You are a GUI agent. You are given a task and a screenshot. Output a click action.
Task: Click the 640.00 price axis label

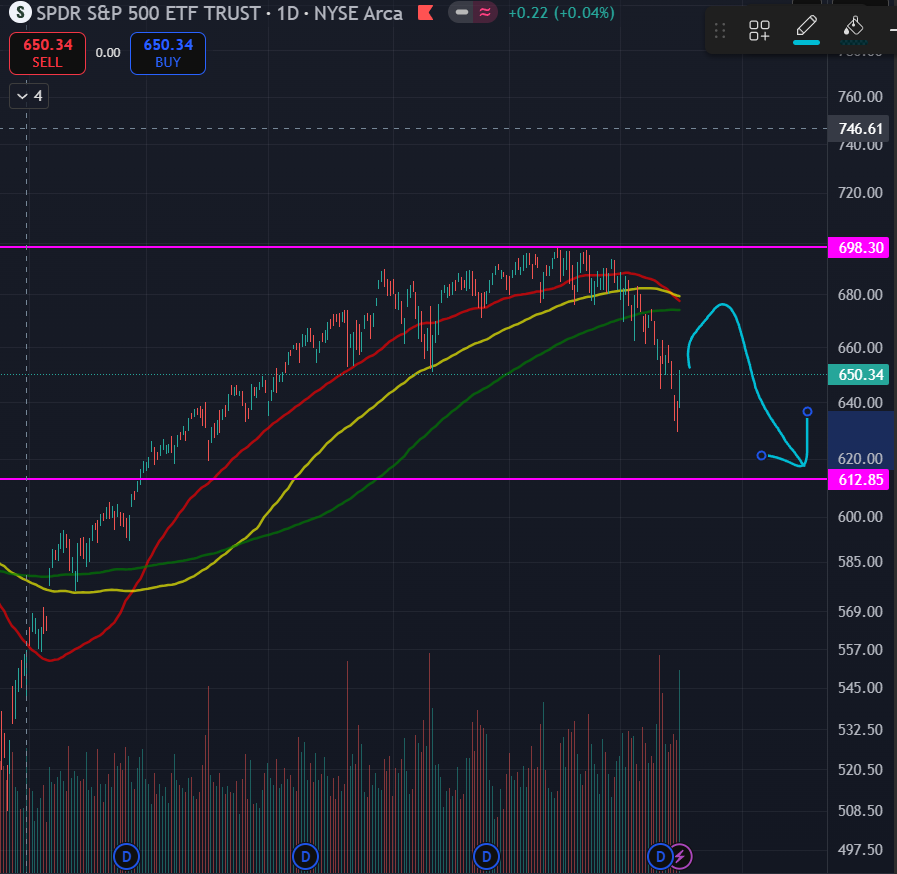coord(860,403)
